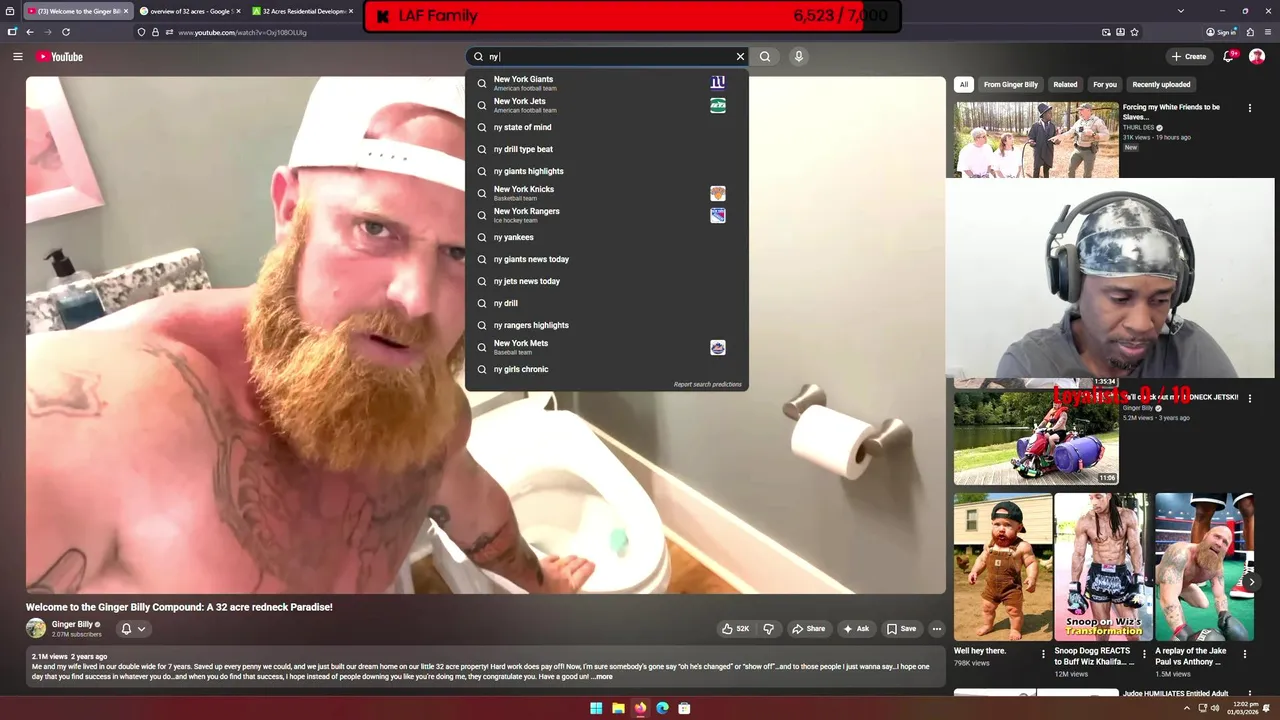Open Windows Start menu
This screenshot has width=1280, height=720.
pos(596,708)
